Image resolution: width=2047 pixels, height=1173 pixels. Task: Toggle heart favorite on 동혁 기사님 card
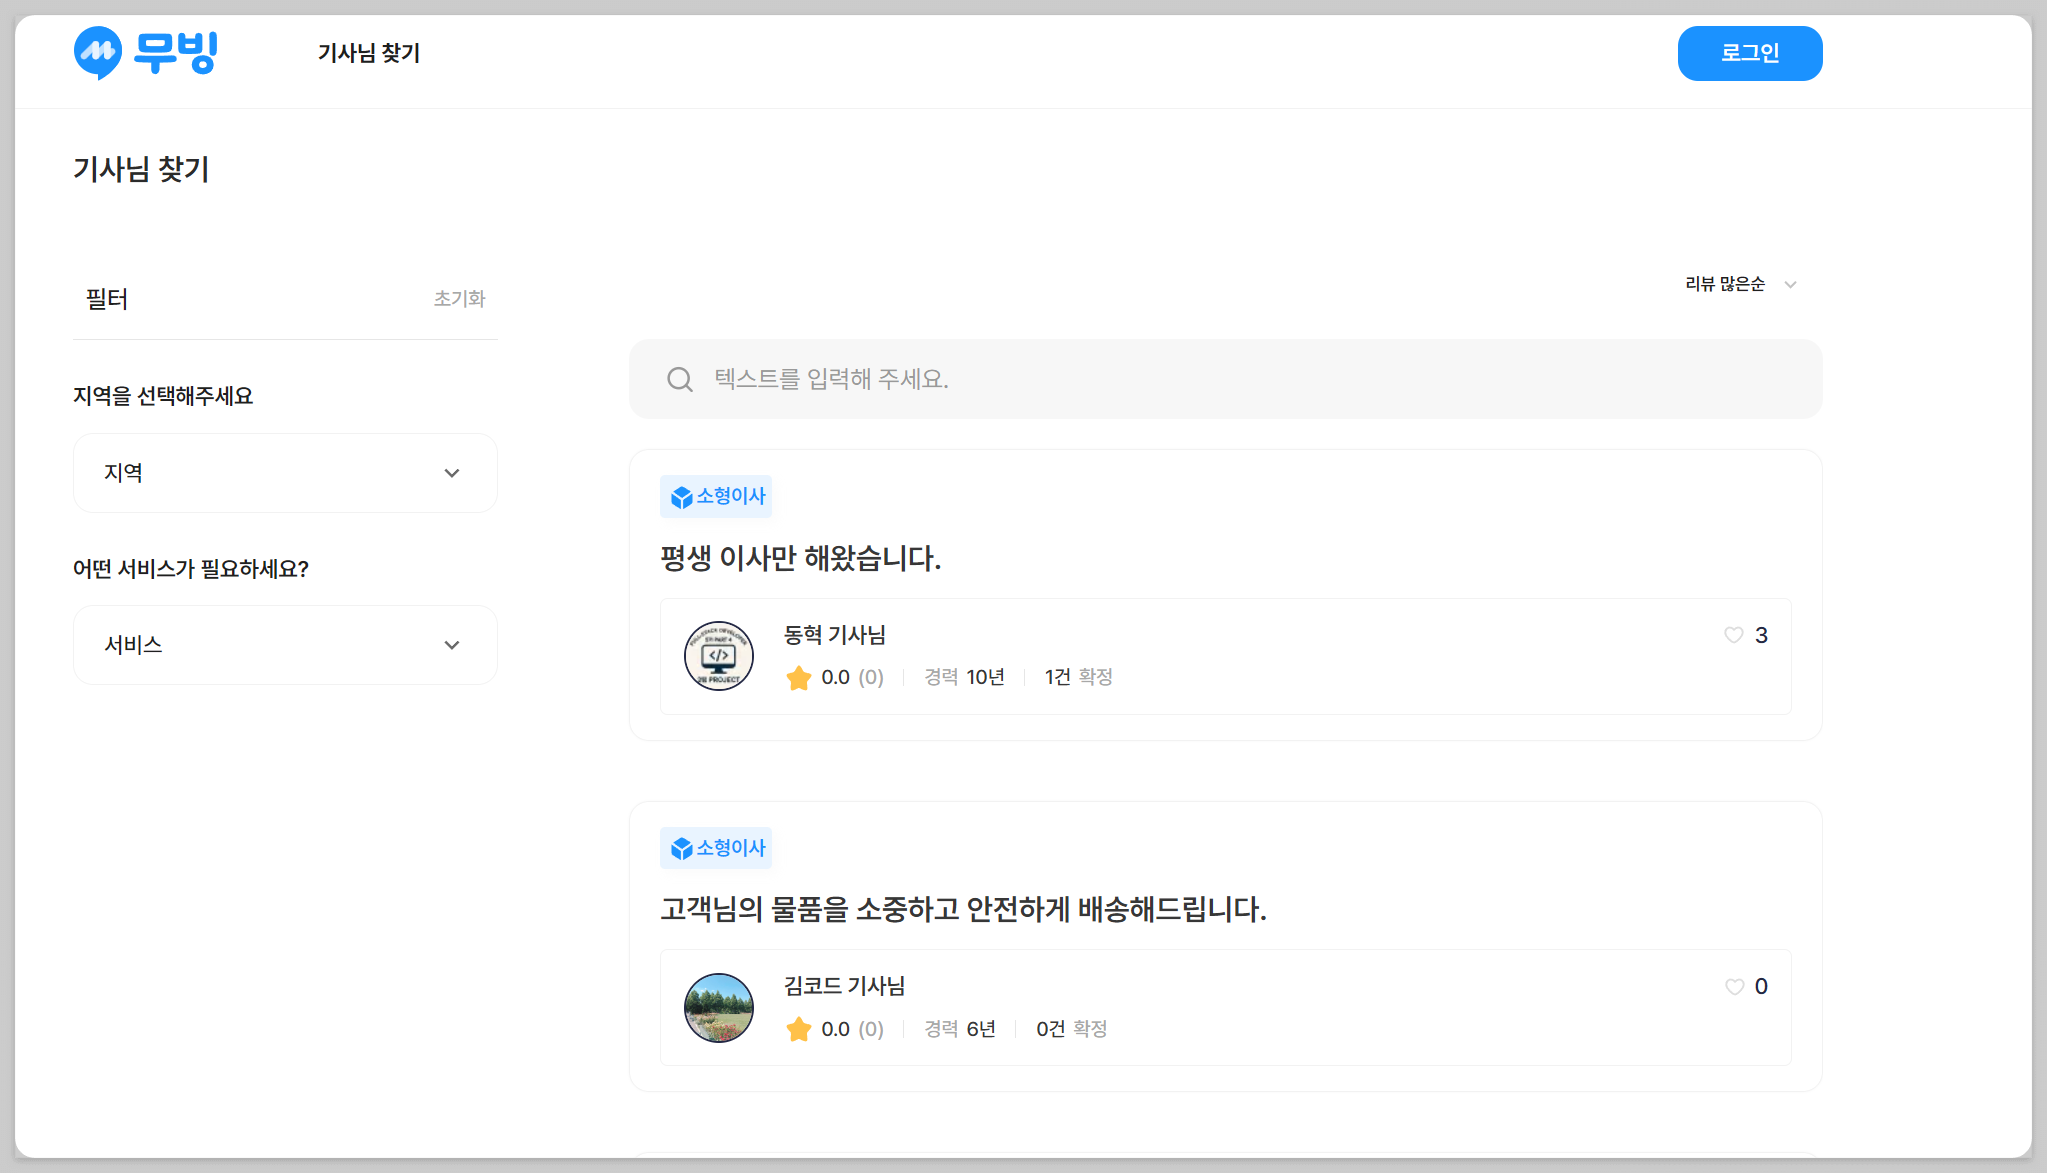point(1734,635)
